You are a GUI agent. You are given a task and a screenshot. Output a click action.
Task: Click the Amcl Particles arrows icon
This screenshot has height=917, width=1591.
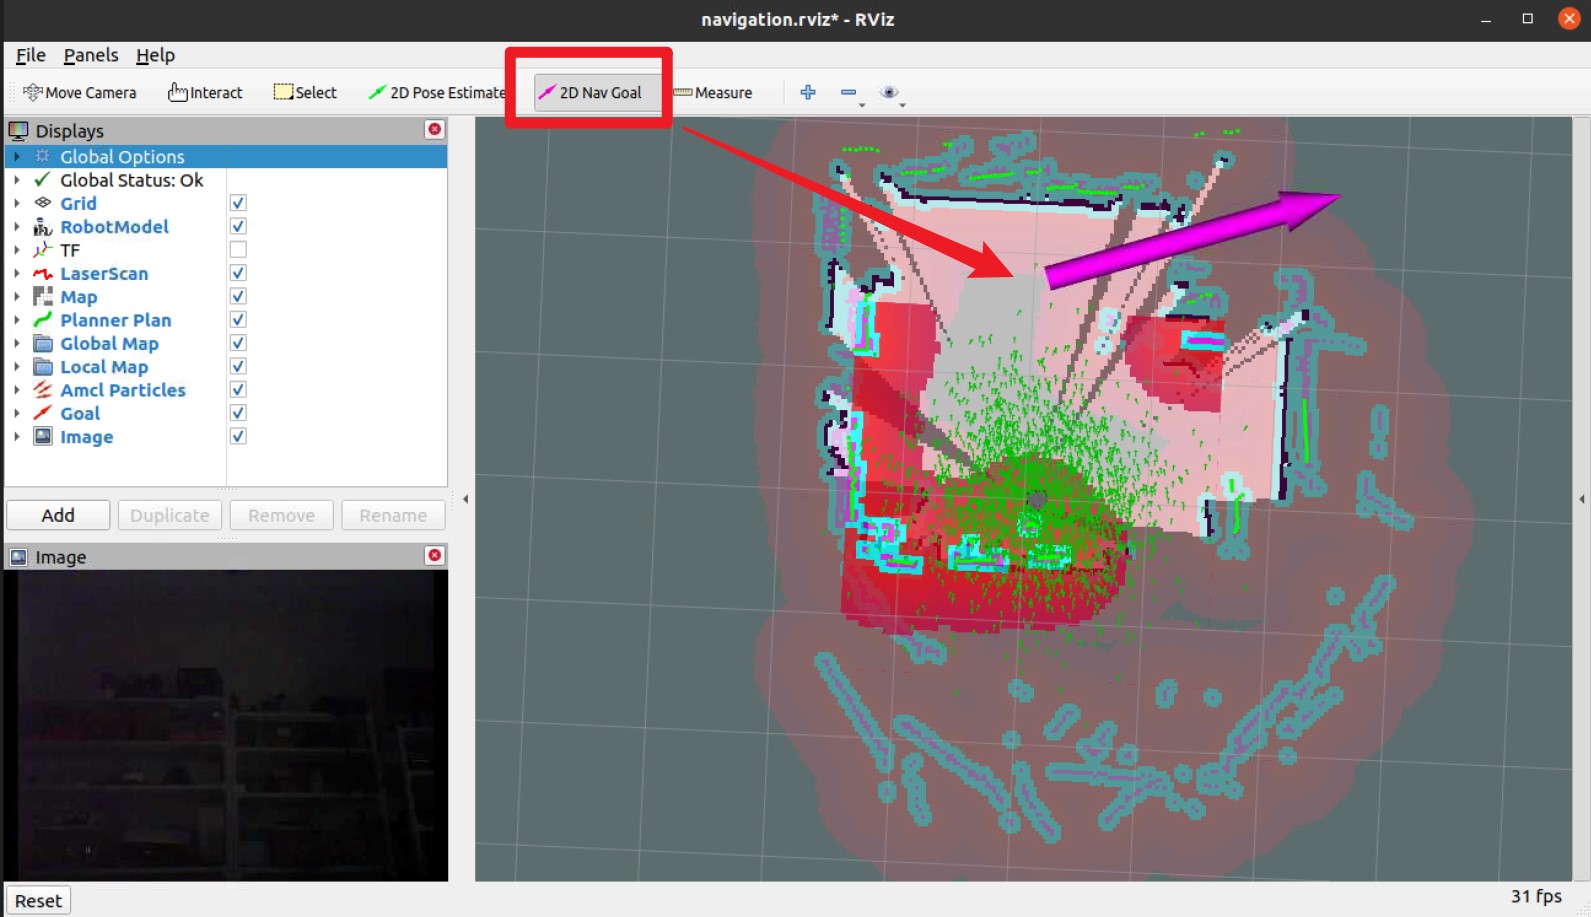pyautogui.click(x=42, y=390)
